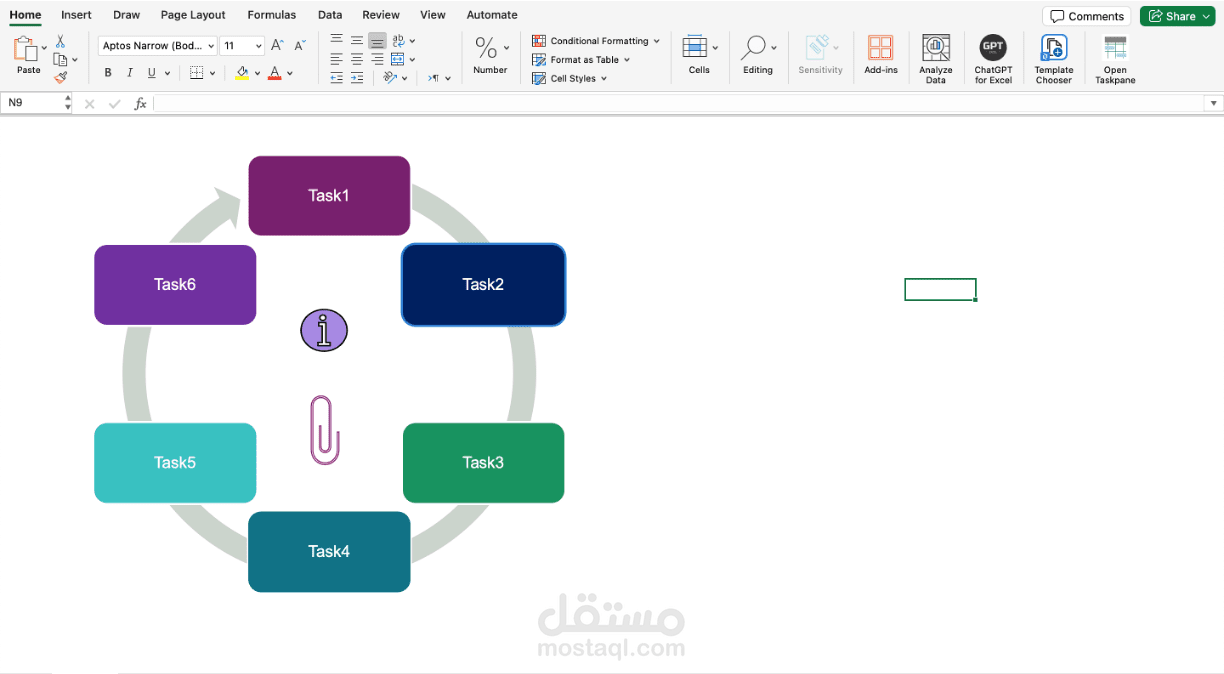Open the Comments pane
The width and height of the screenshot is (1224, 674).
pyautogui.click(x=1087, y=16)
